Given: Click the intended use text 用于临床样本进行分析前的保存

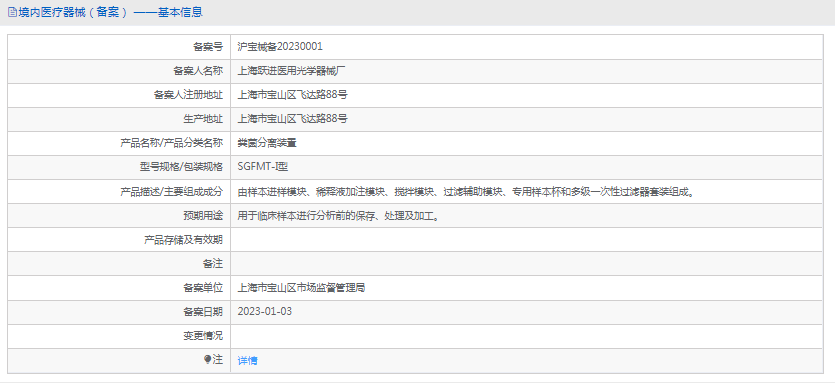Looking at the screenshot, I should (x=338, y=216).
